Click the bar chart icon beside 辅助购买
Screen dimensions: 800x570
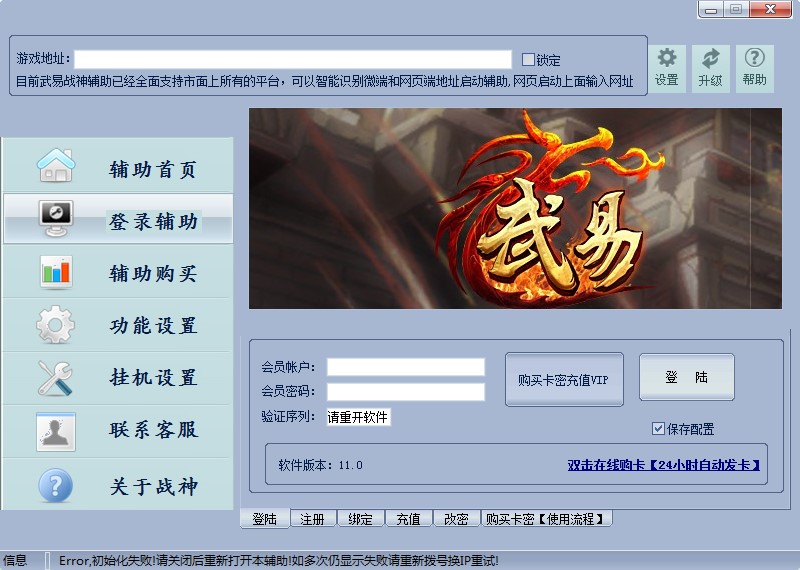pyautogui.click(x=56, y=272)
